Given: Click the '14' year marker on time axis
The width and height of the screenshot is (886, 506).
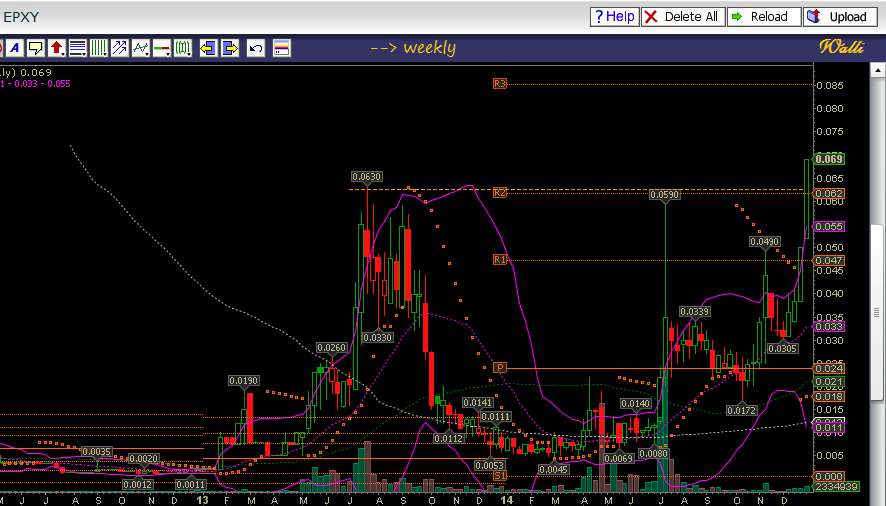Looking at the screenshot, I should 507,500.
